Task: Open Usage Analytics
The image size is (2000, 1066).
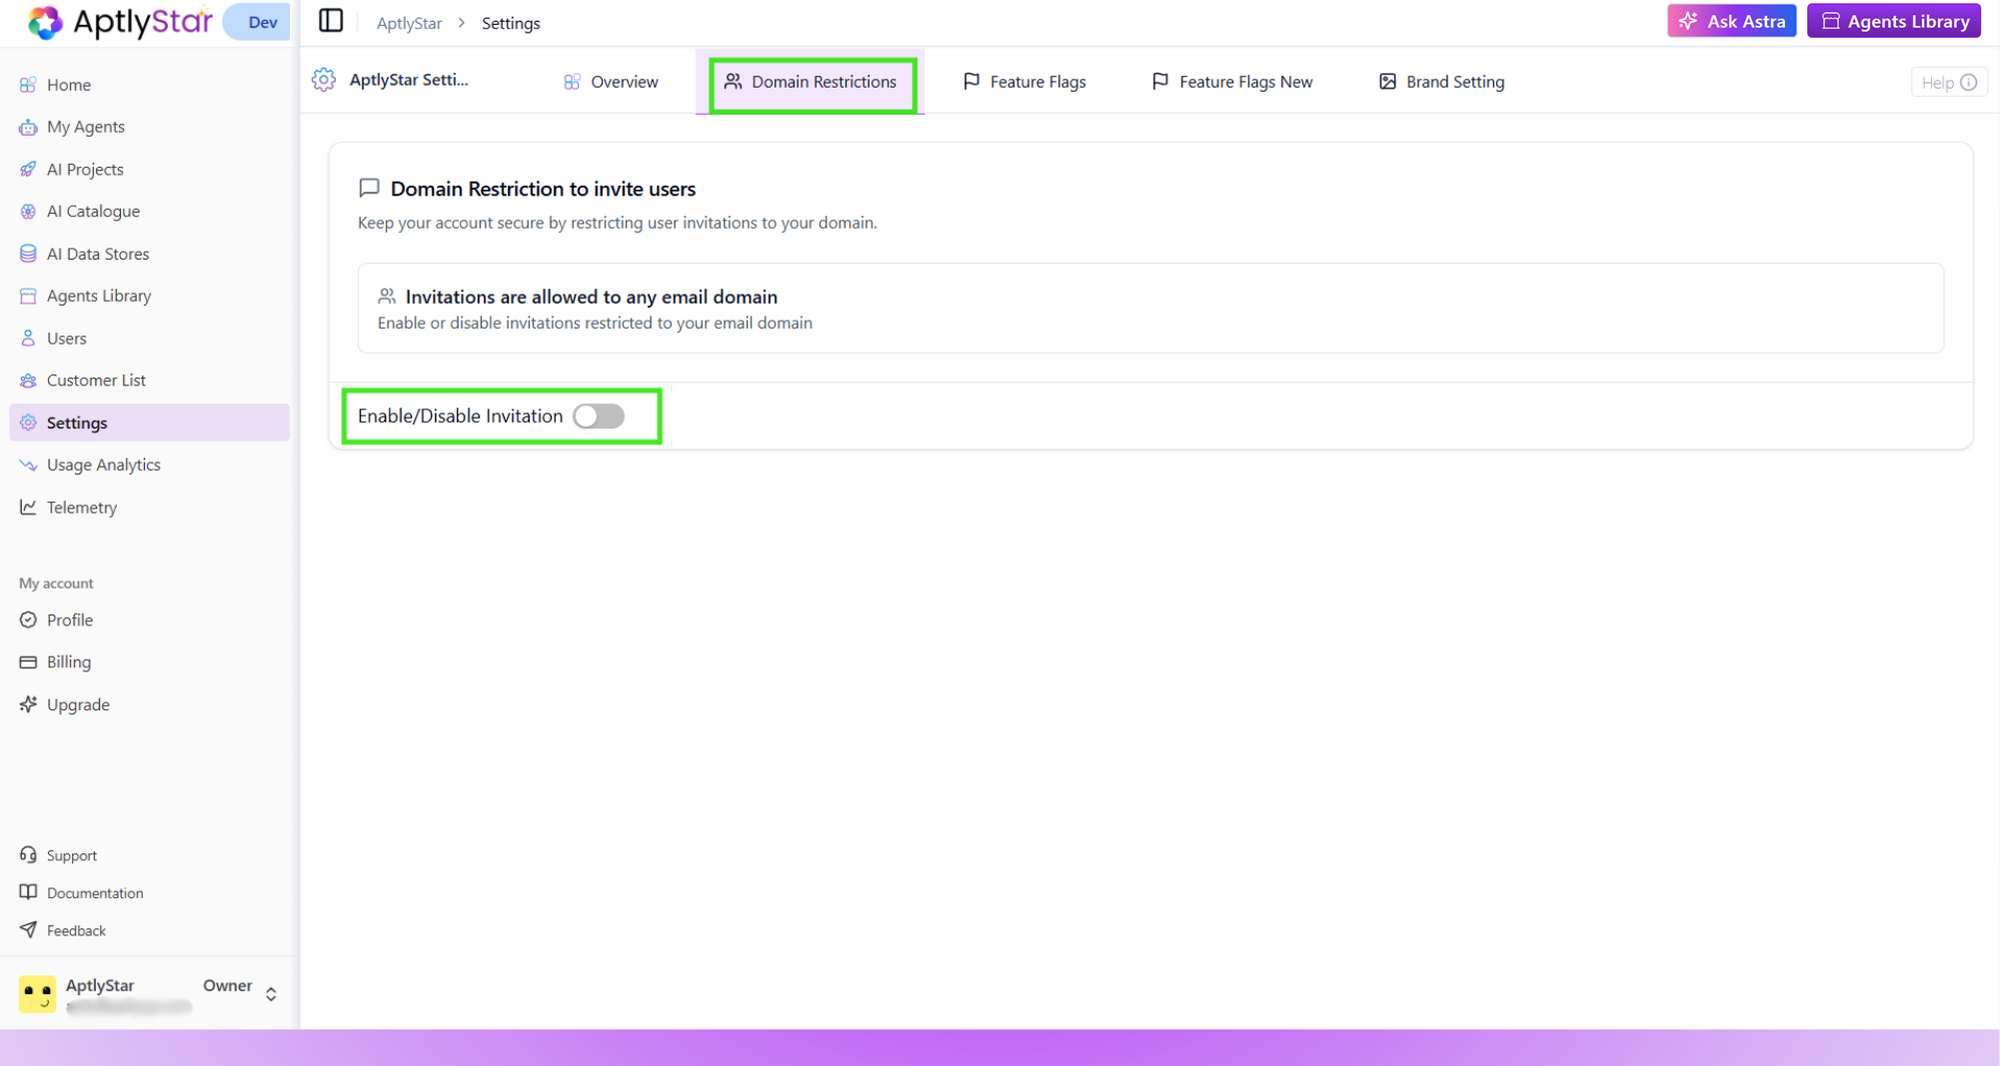Action: [x=103, y=464]
